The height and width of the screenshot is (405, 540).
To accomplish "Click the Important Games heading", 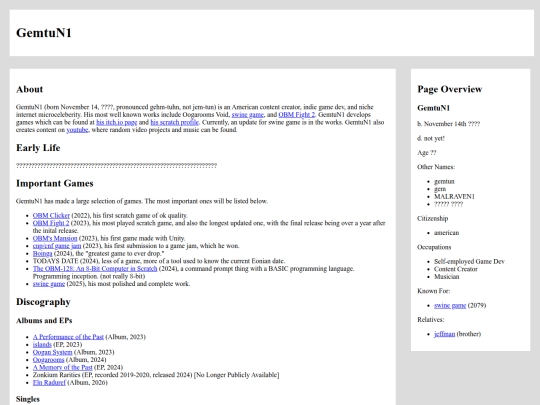I will 55,183.
